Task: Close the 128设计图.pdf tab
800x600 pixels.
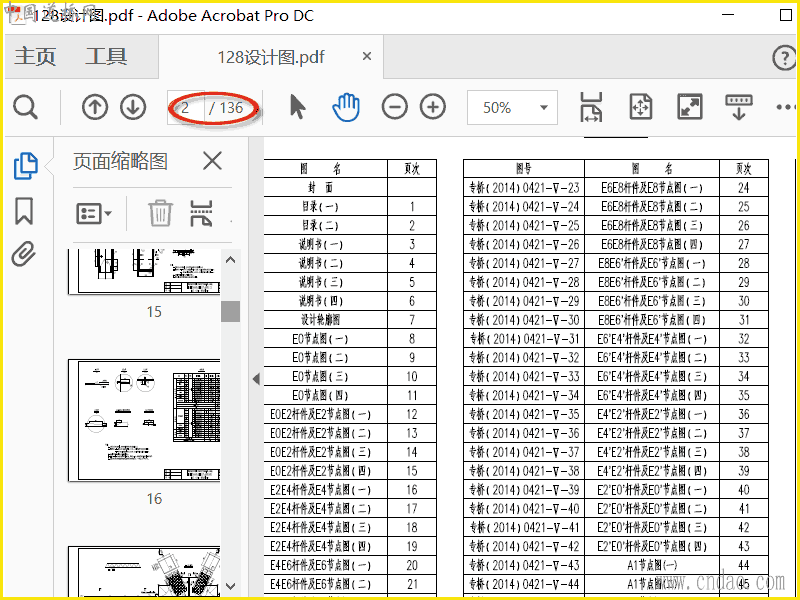Action: click(x=367, y=57)
